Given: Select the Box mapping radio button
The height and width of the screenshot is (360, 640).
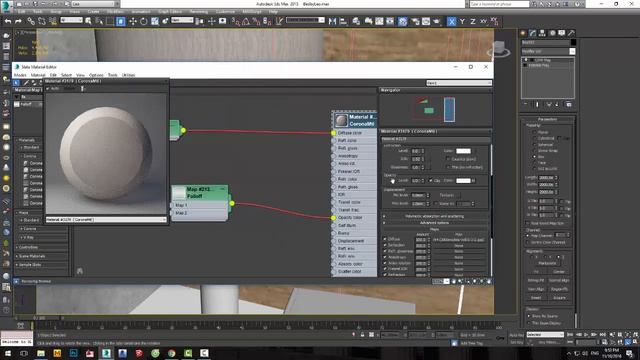Looking at the screenshot, I should coord(535,157).
